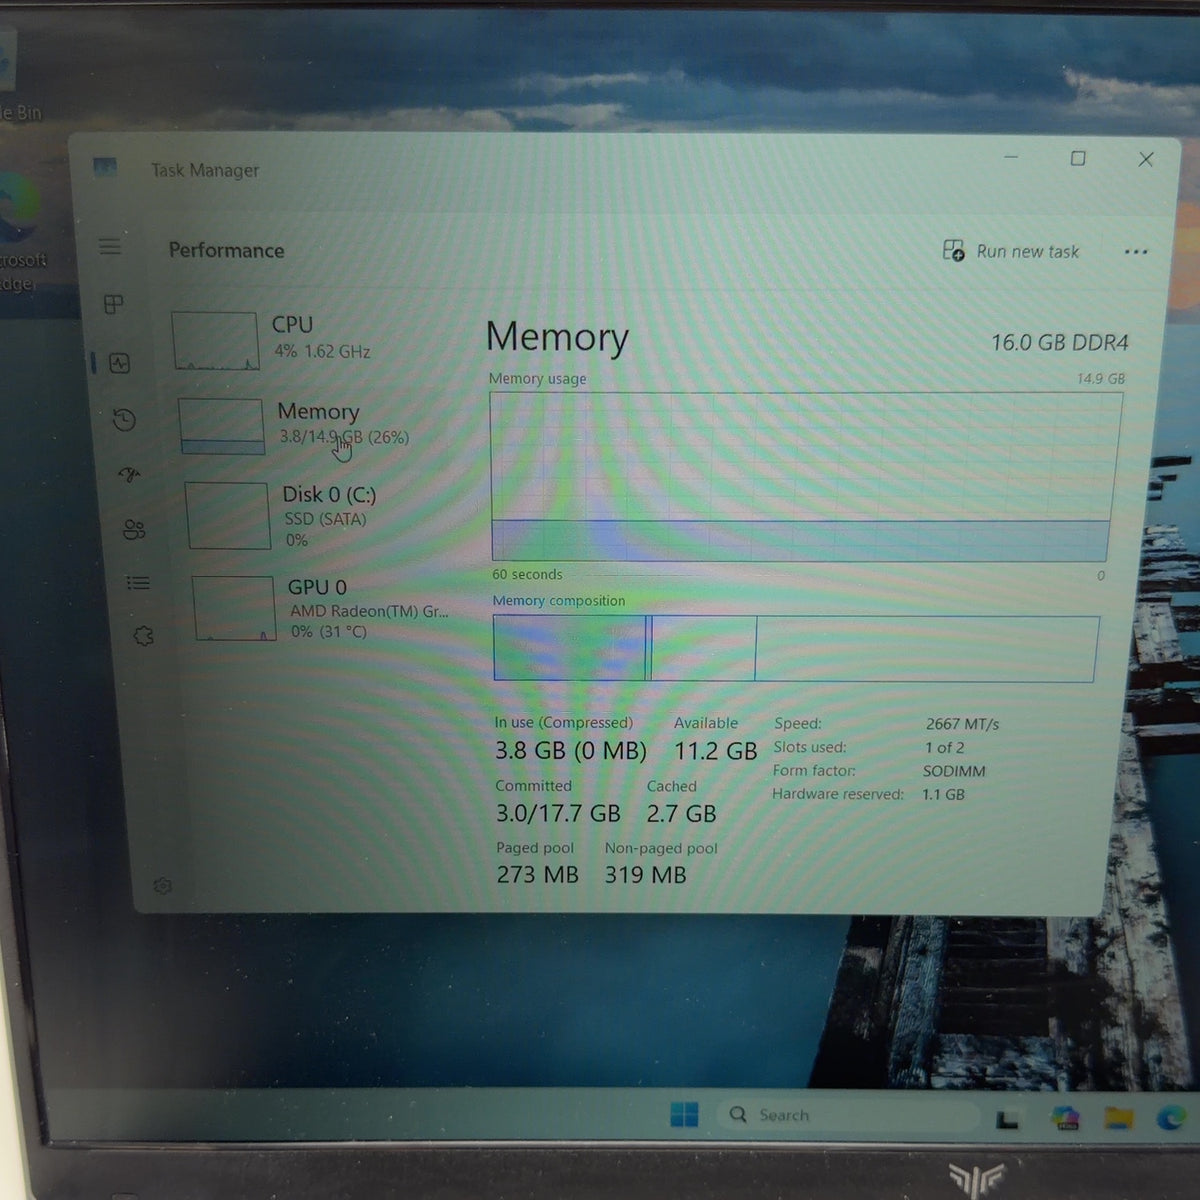This screenshot has height=1200, width=1200.
Task: Click the '2667 MT/s' speed value
Action: pos(962,724)
